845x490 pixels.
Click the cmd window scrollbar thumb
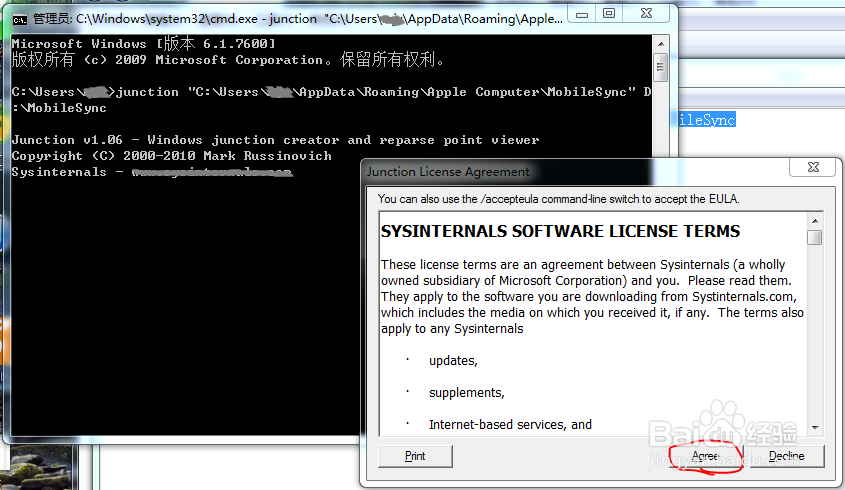click(x=661, y=67)
